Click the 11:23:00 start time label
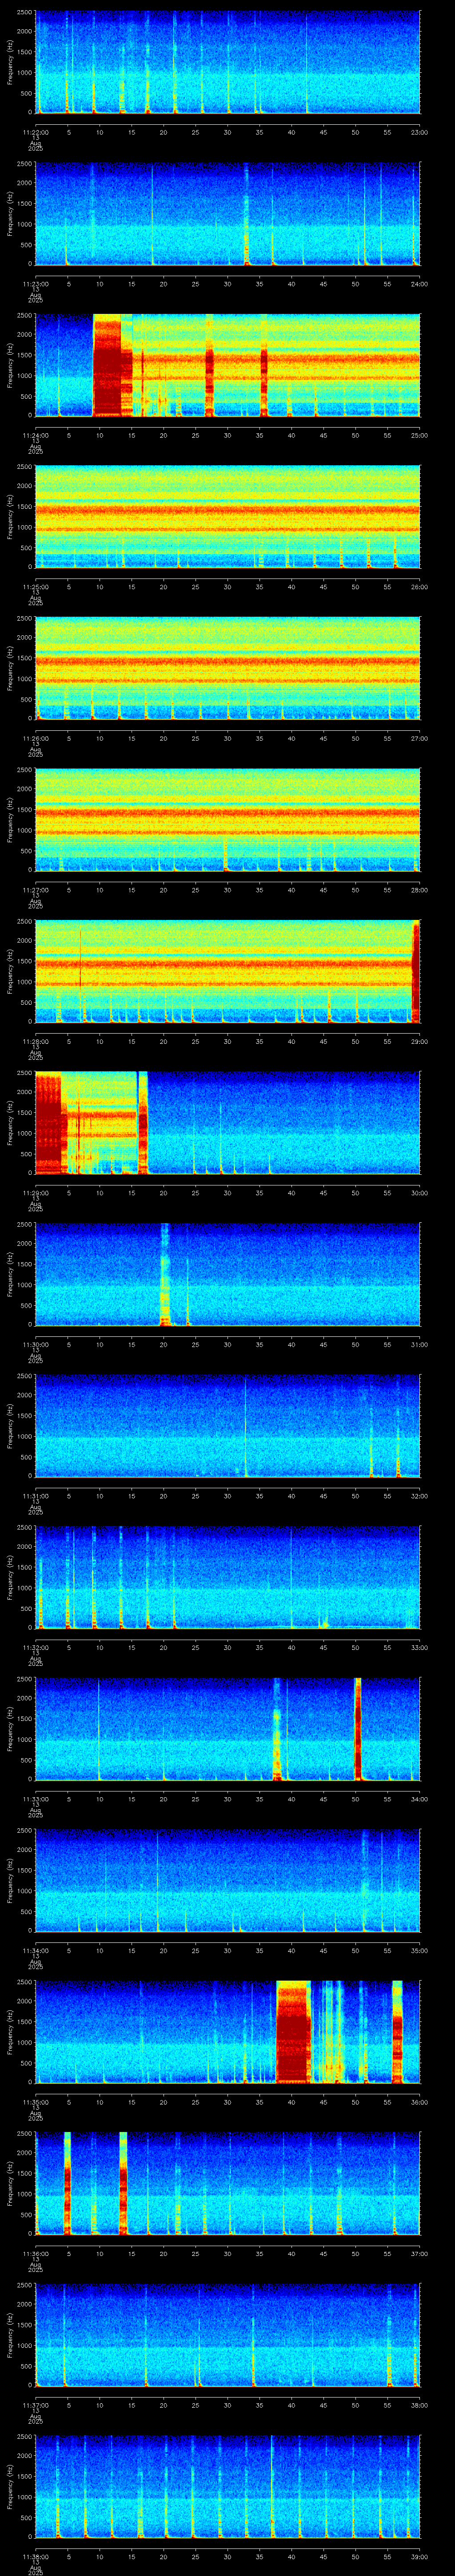Screen dimensions: 455x2576 click(x=35, y=284)
